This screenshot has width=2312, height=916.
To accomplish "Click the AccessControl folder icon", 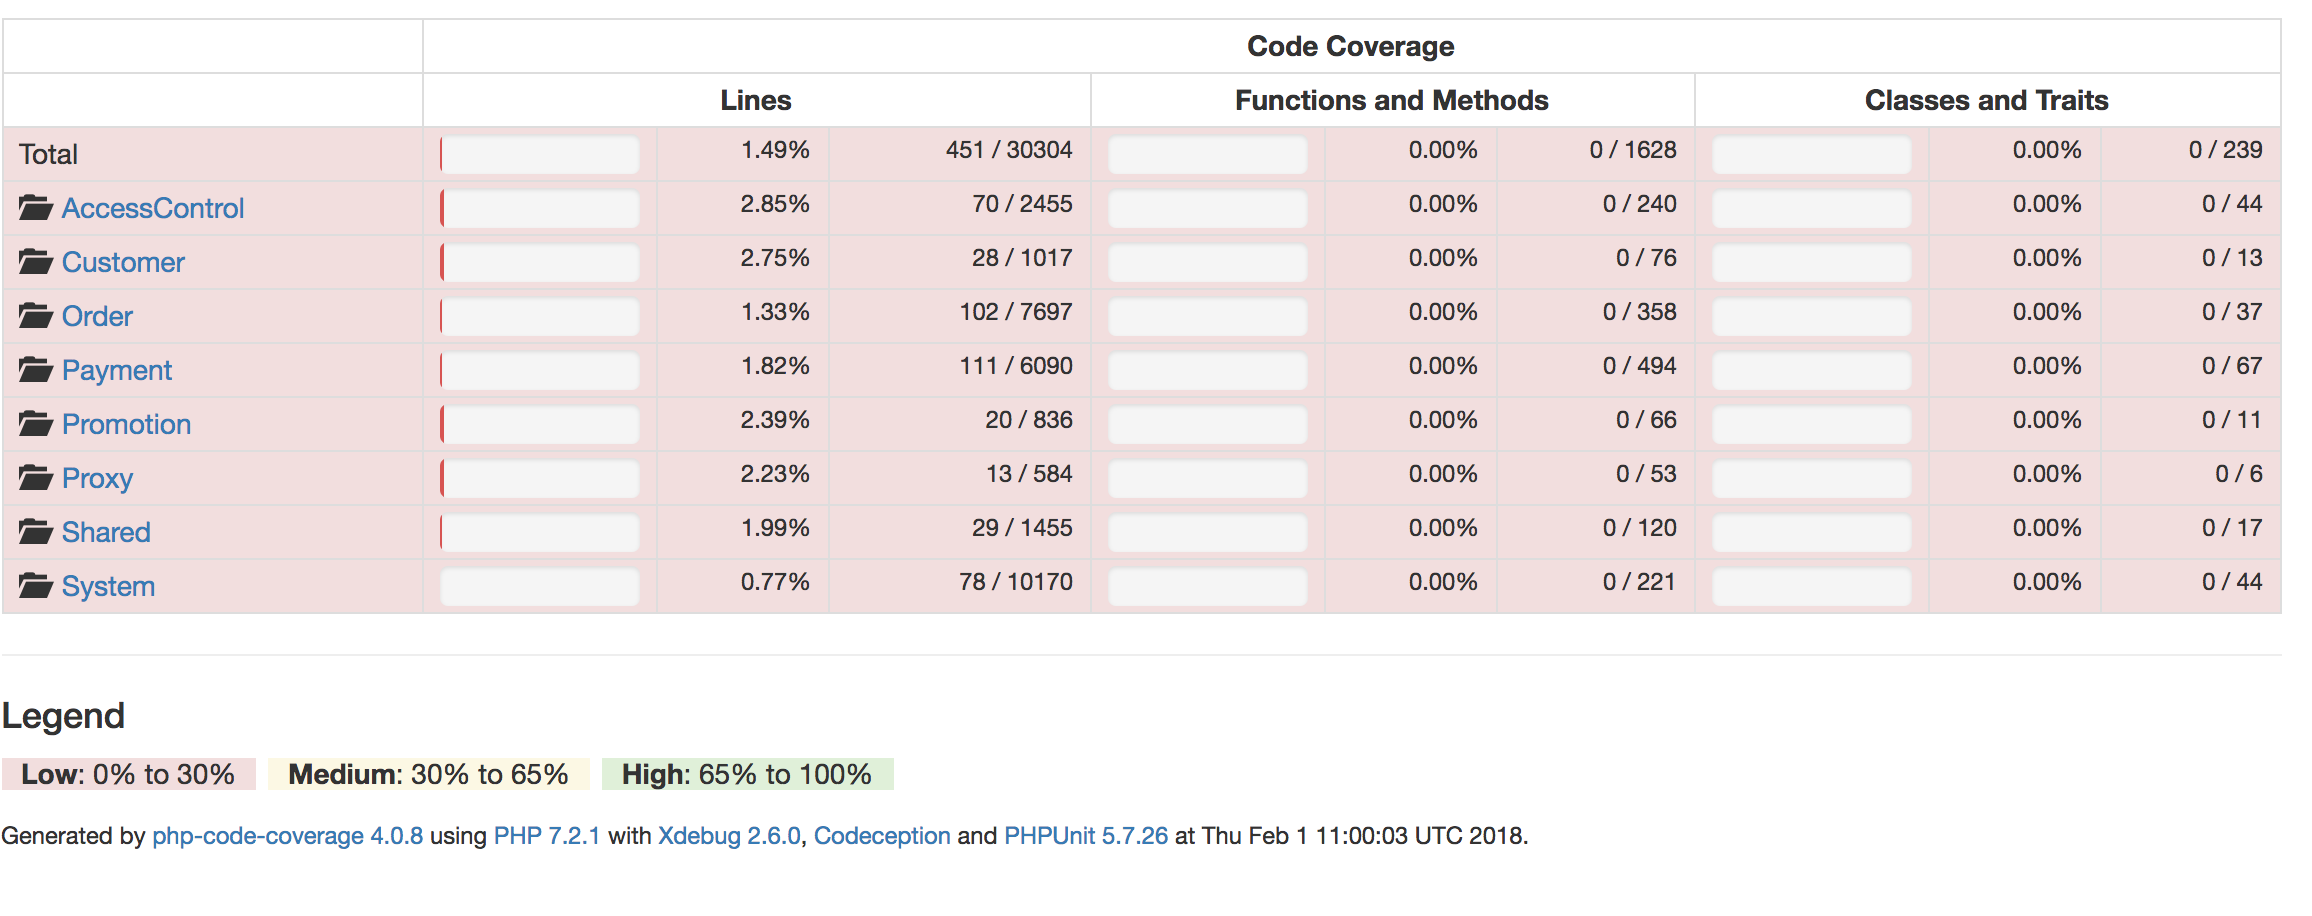I will 36,208.
